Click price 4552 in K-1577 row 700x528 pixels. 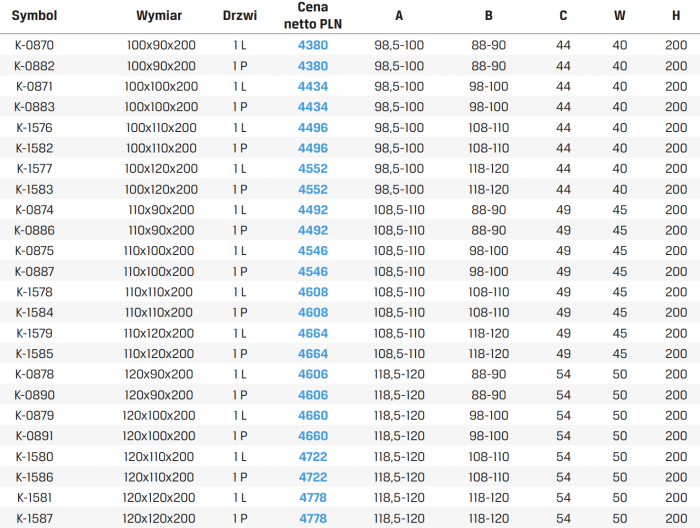coord(313,169)
